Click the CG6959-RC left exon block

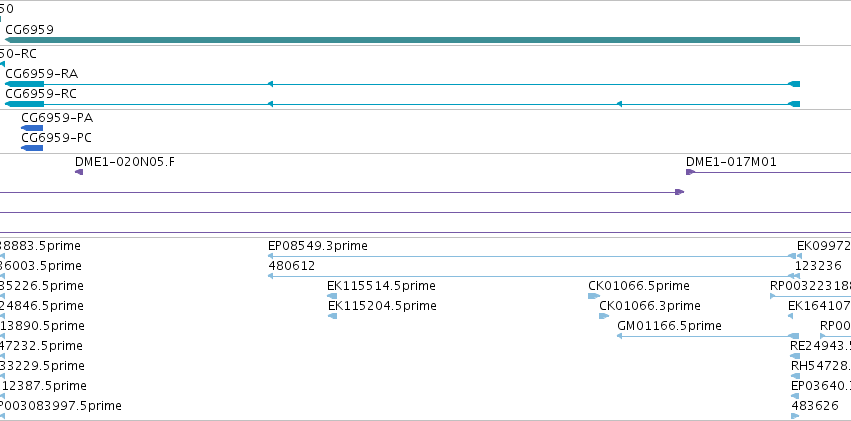[x=24, y=104]
